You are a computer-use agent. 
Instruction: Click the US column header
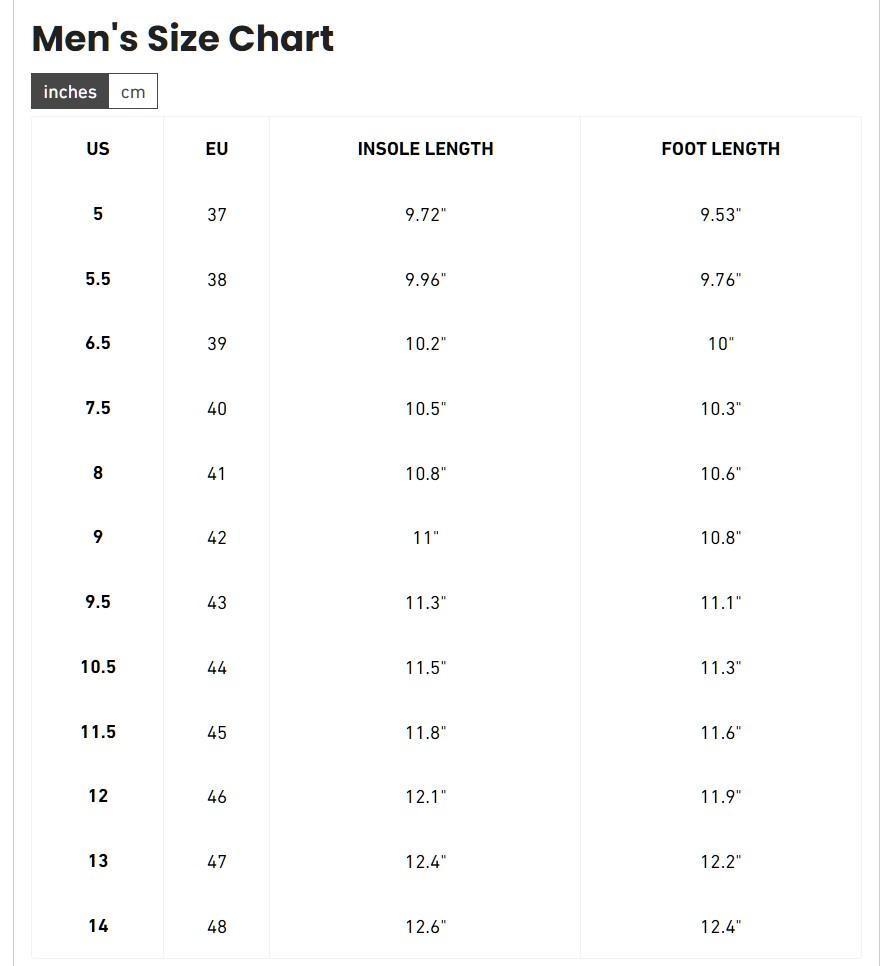tap(98, 149)
